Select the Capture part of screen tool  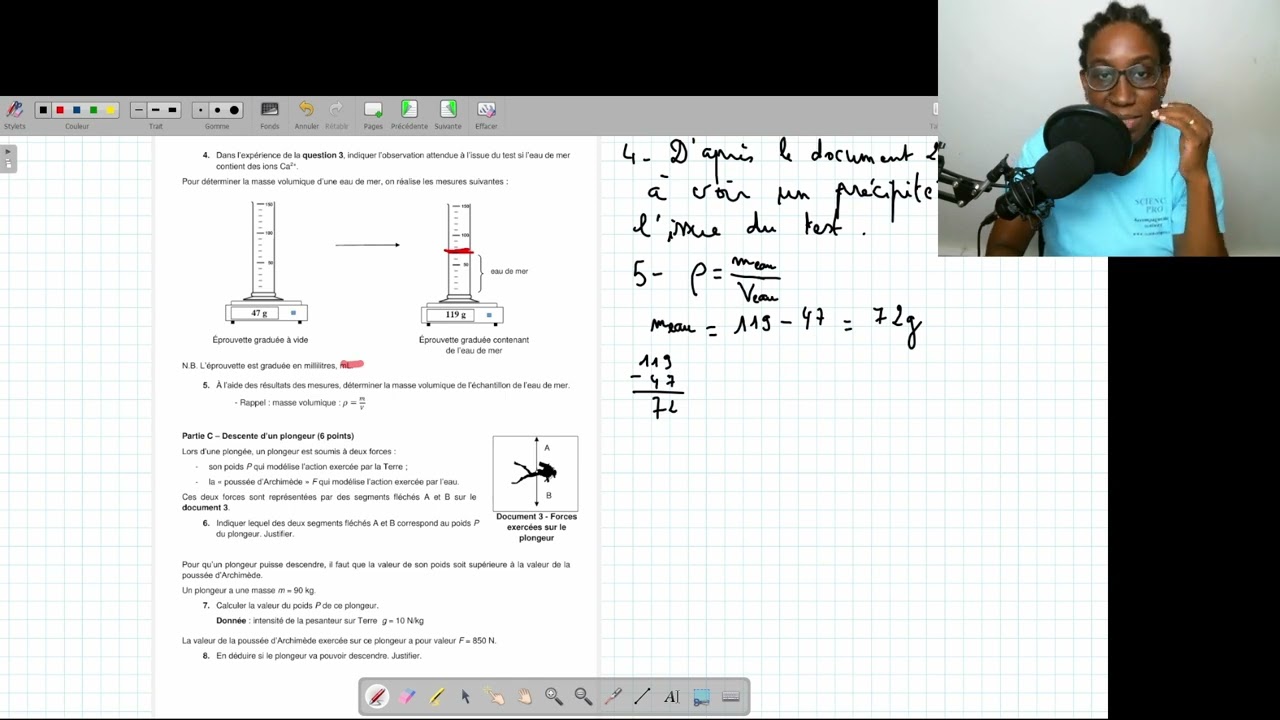pyautogui.click(x=701, y=697)
